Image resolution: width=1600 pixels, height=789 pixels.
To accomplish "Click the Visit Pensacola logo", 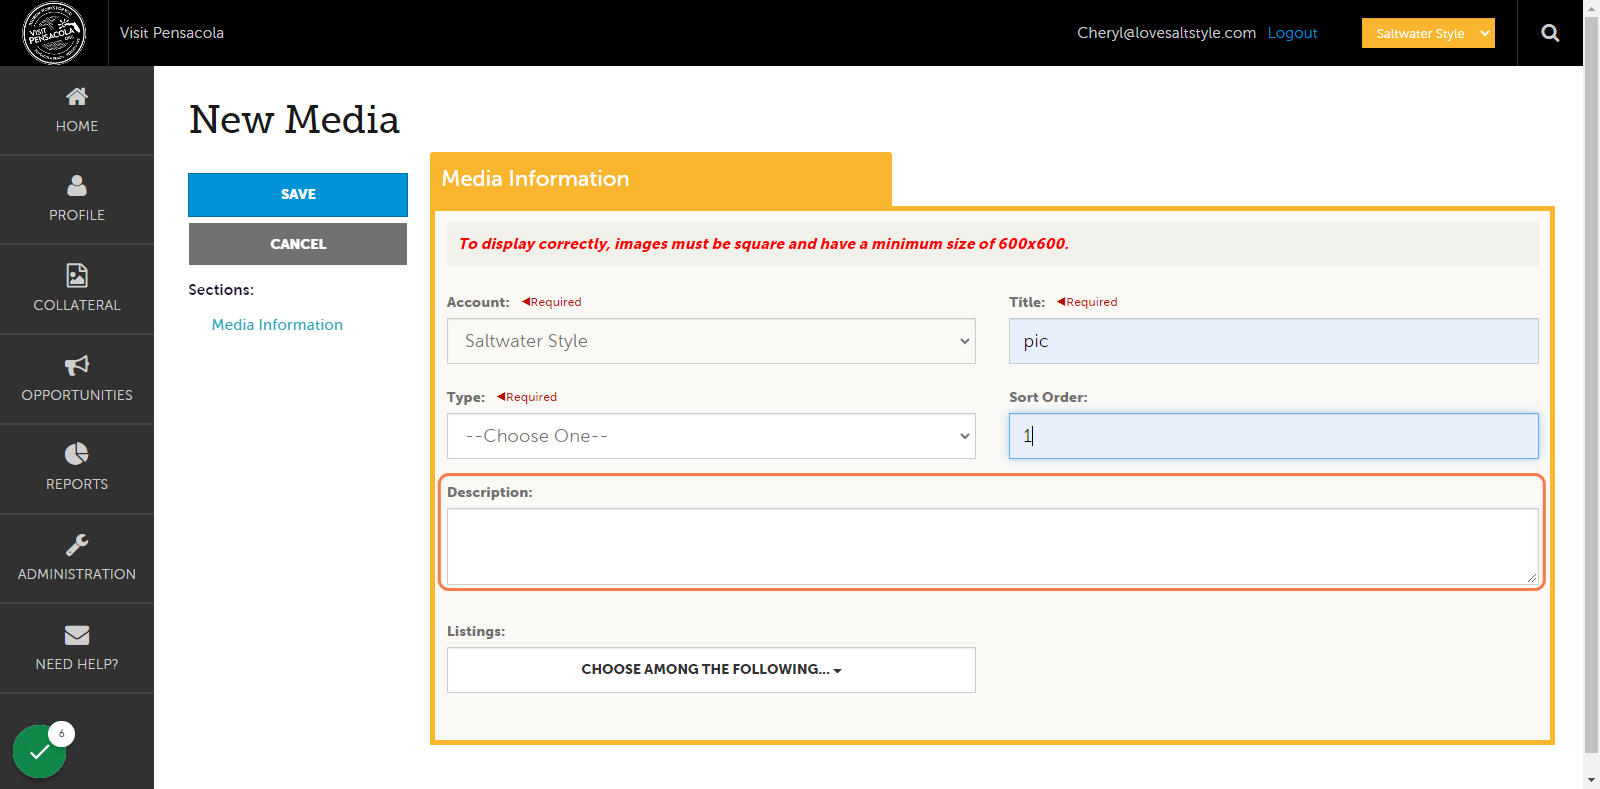I will 54,33.
